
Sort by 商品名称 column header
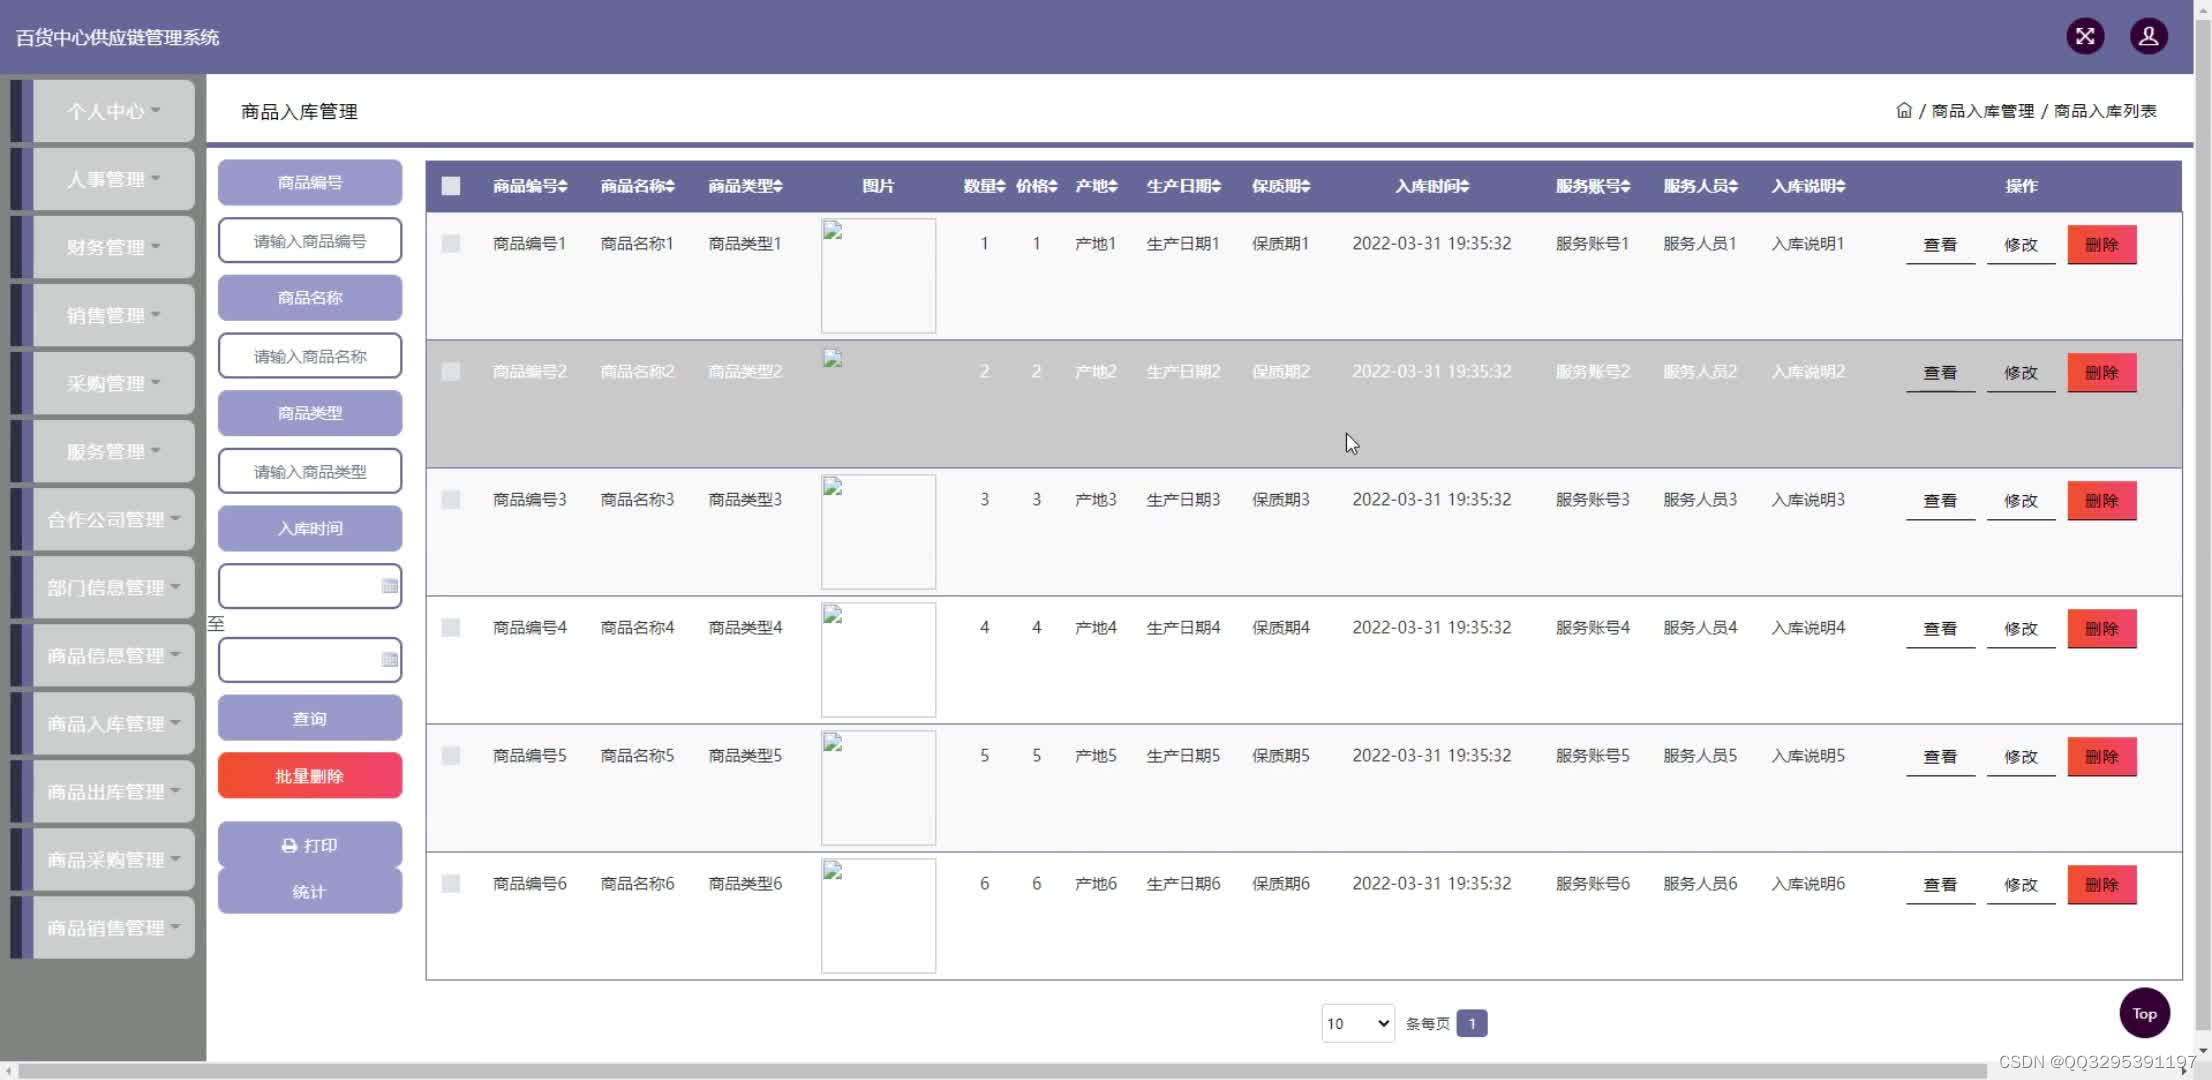(637, 186)
